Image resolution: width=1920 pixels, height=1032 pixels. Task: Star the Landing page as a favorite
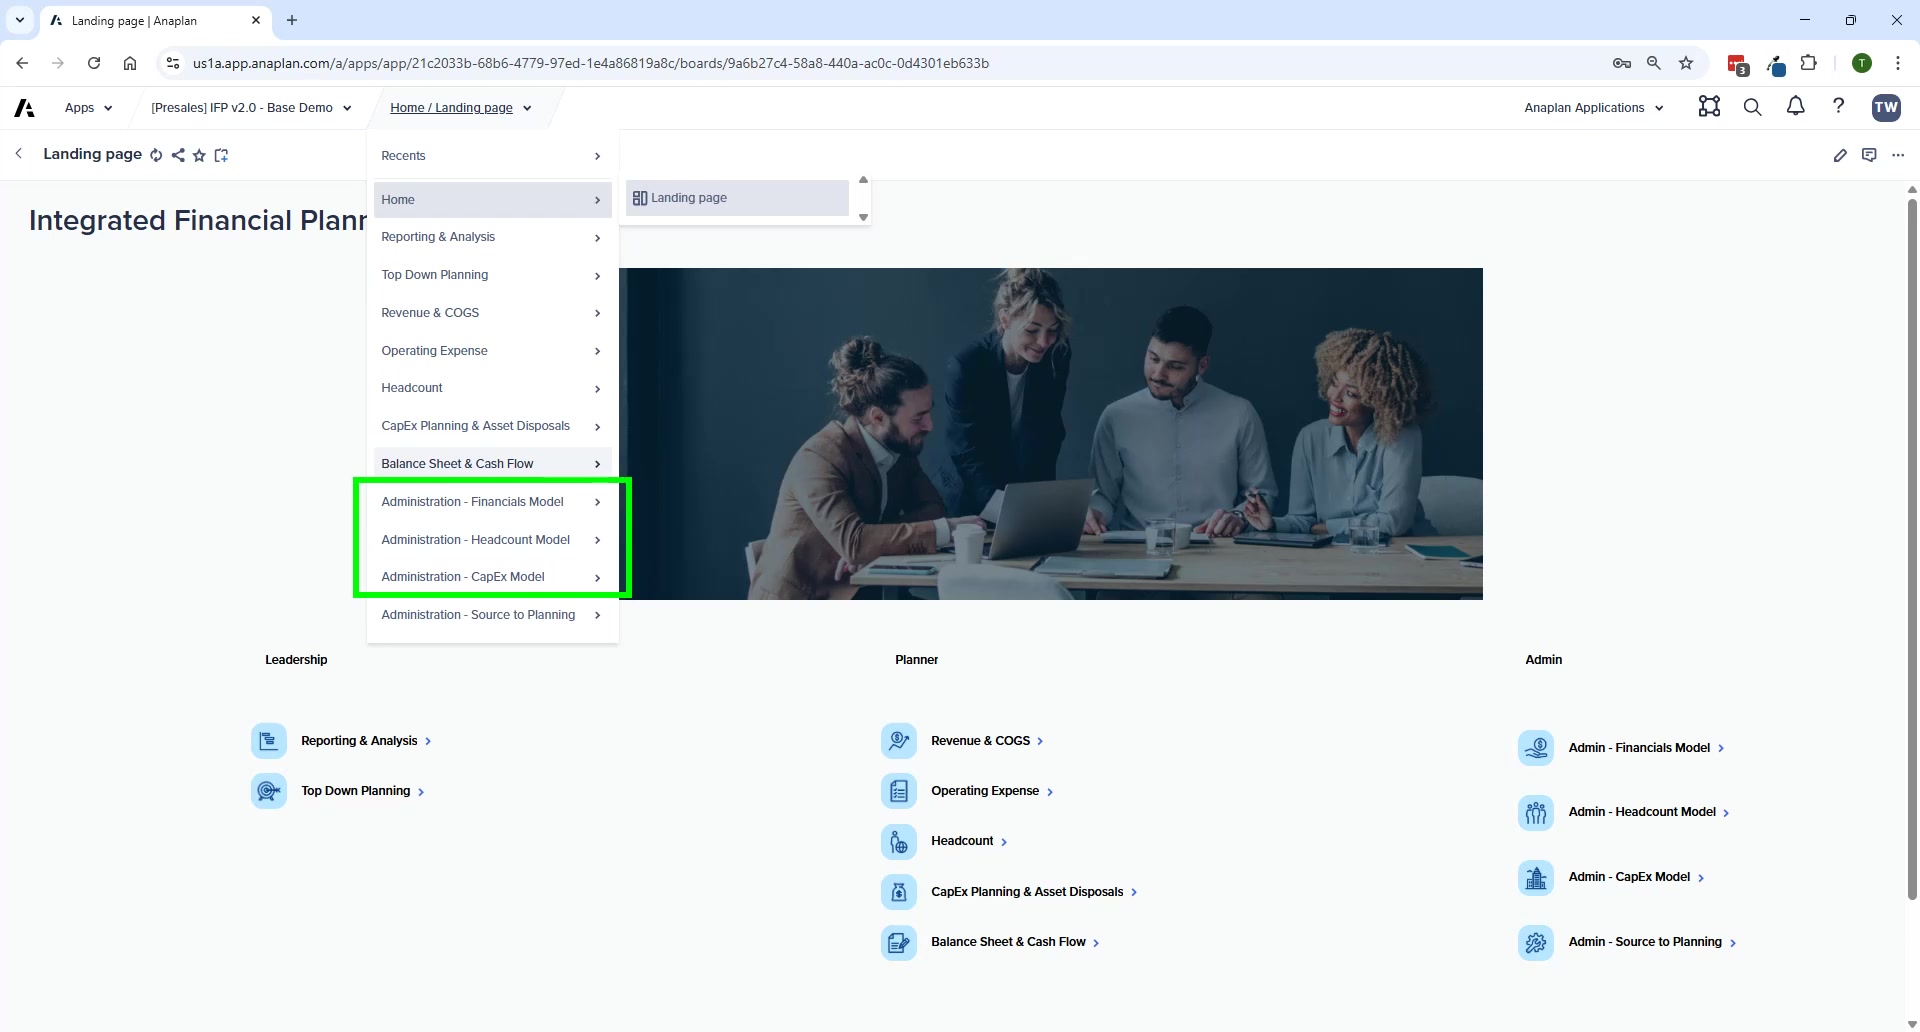pos(199,155)
